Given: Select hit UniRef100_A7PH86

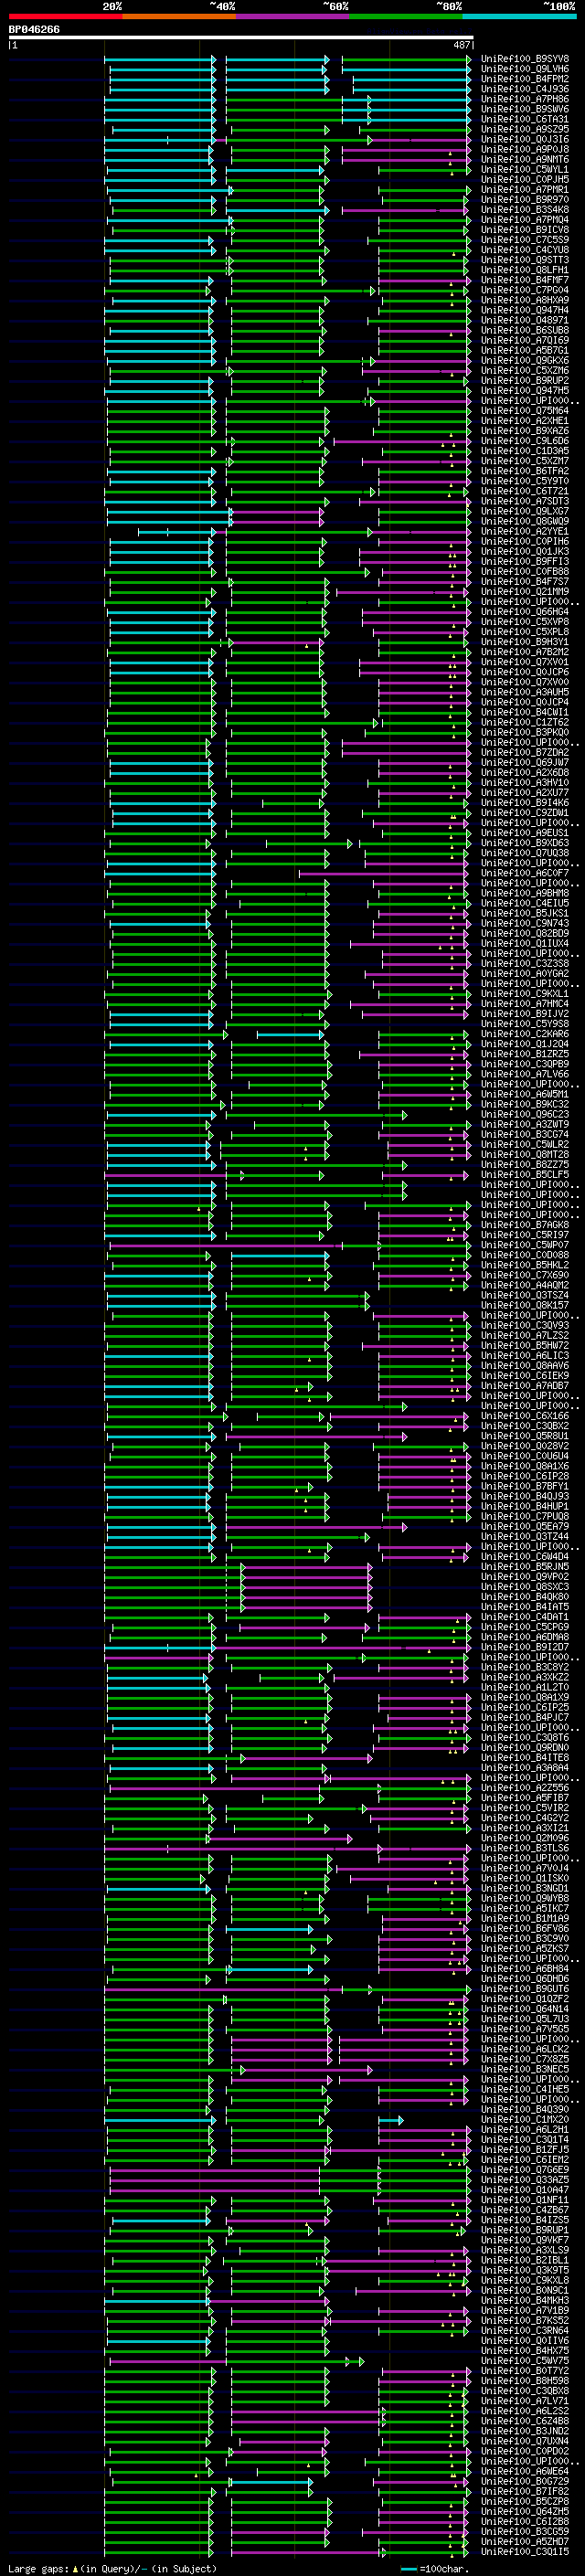Looking at the screenshot, I should 524,99.
